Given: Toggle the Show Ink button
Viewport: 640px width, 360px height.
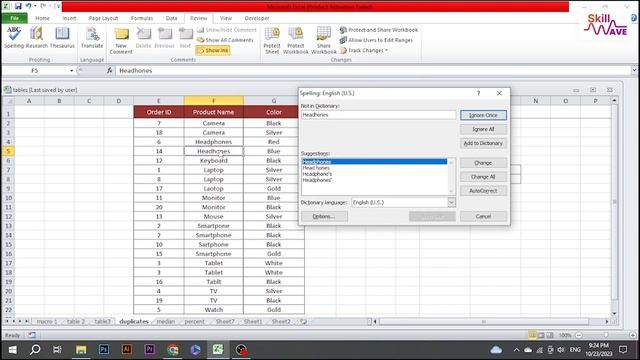Looking at the screenshot, I should (x=213, y=50).
